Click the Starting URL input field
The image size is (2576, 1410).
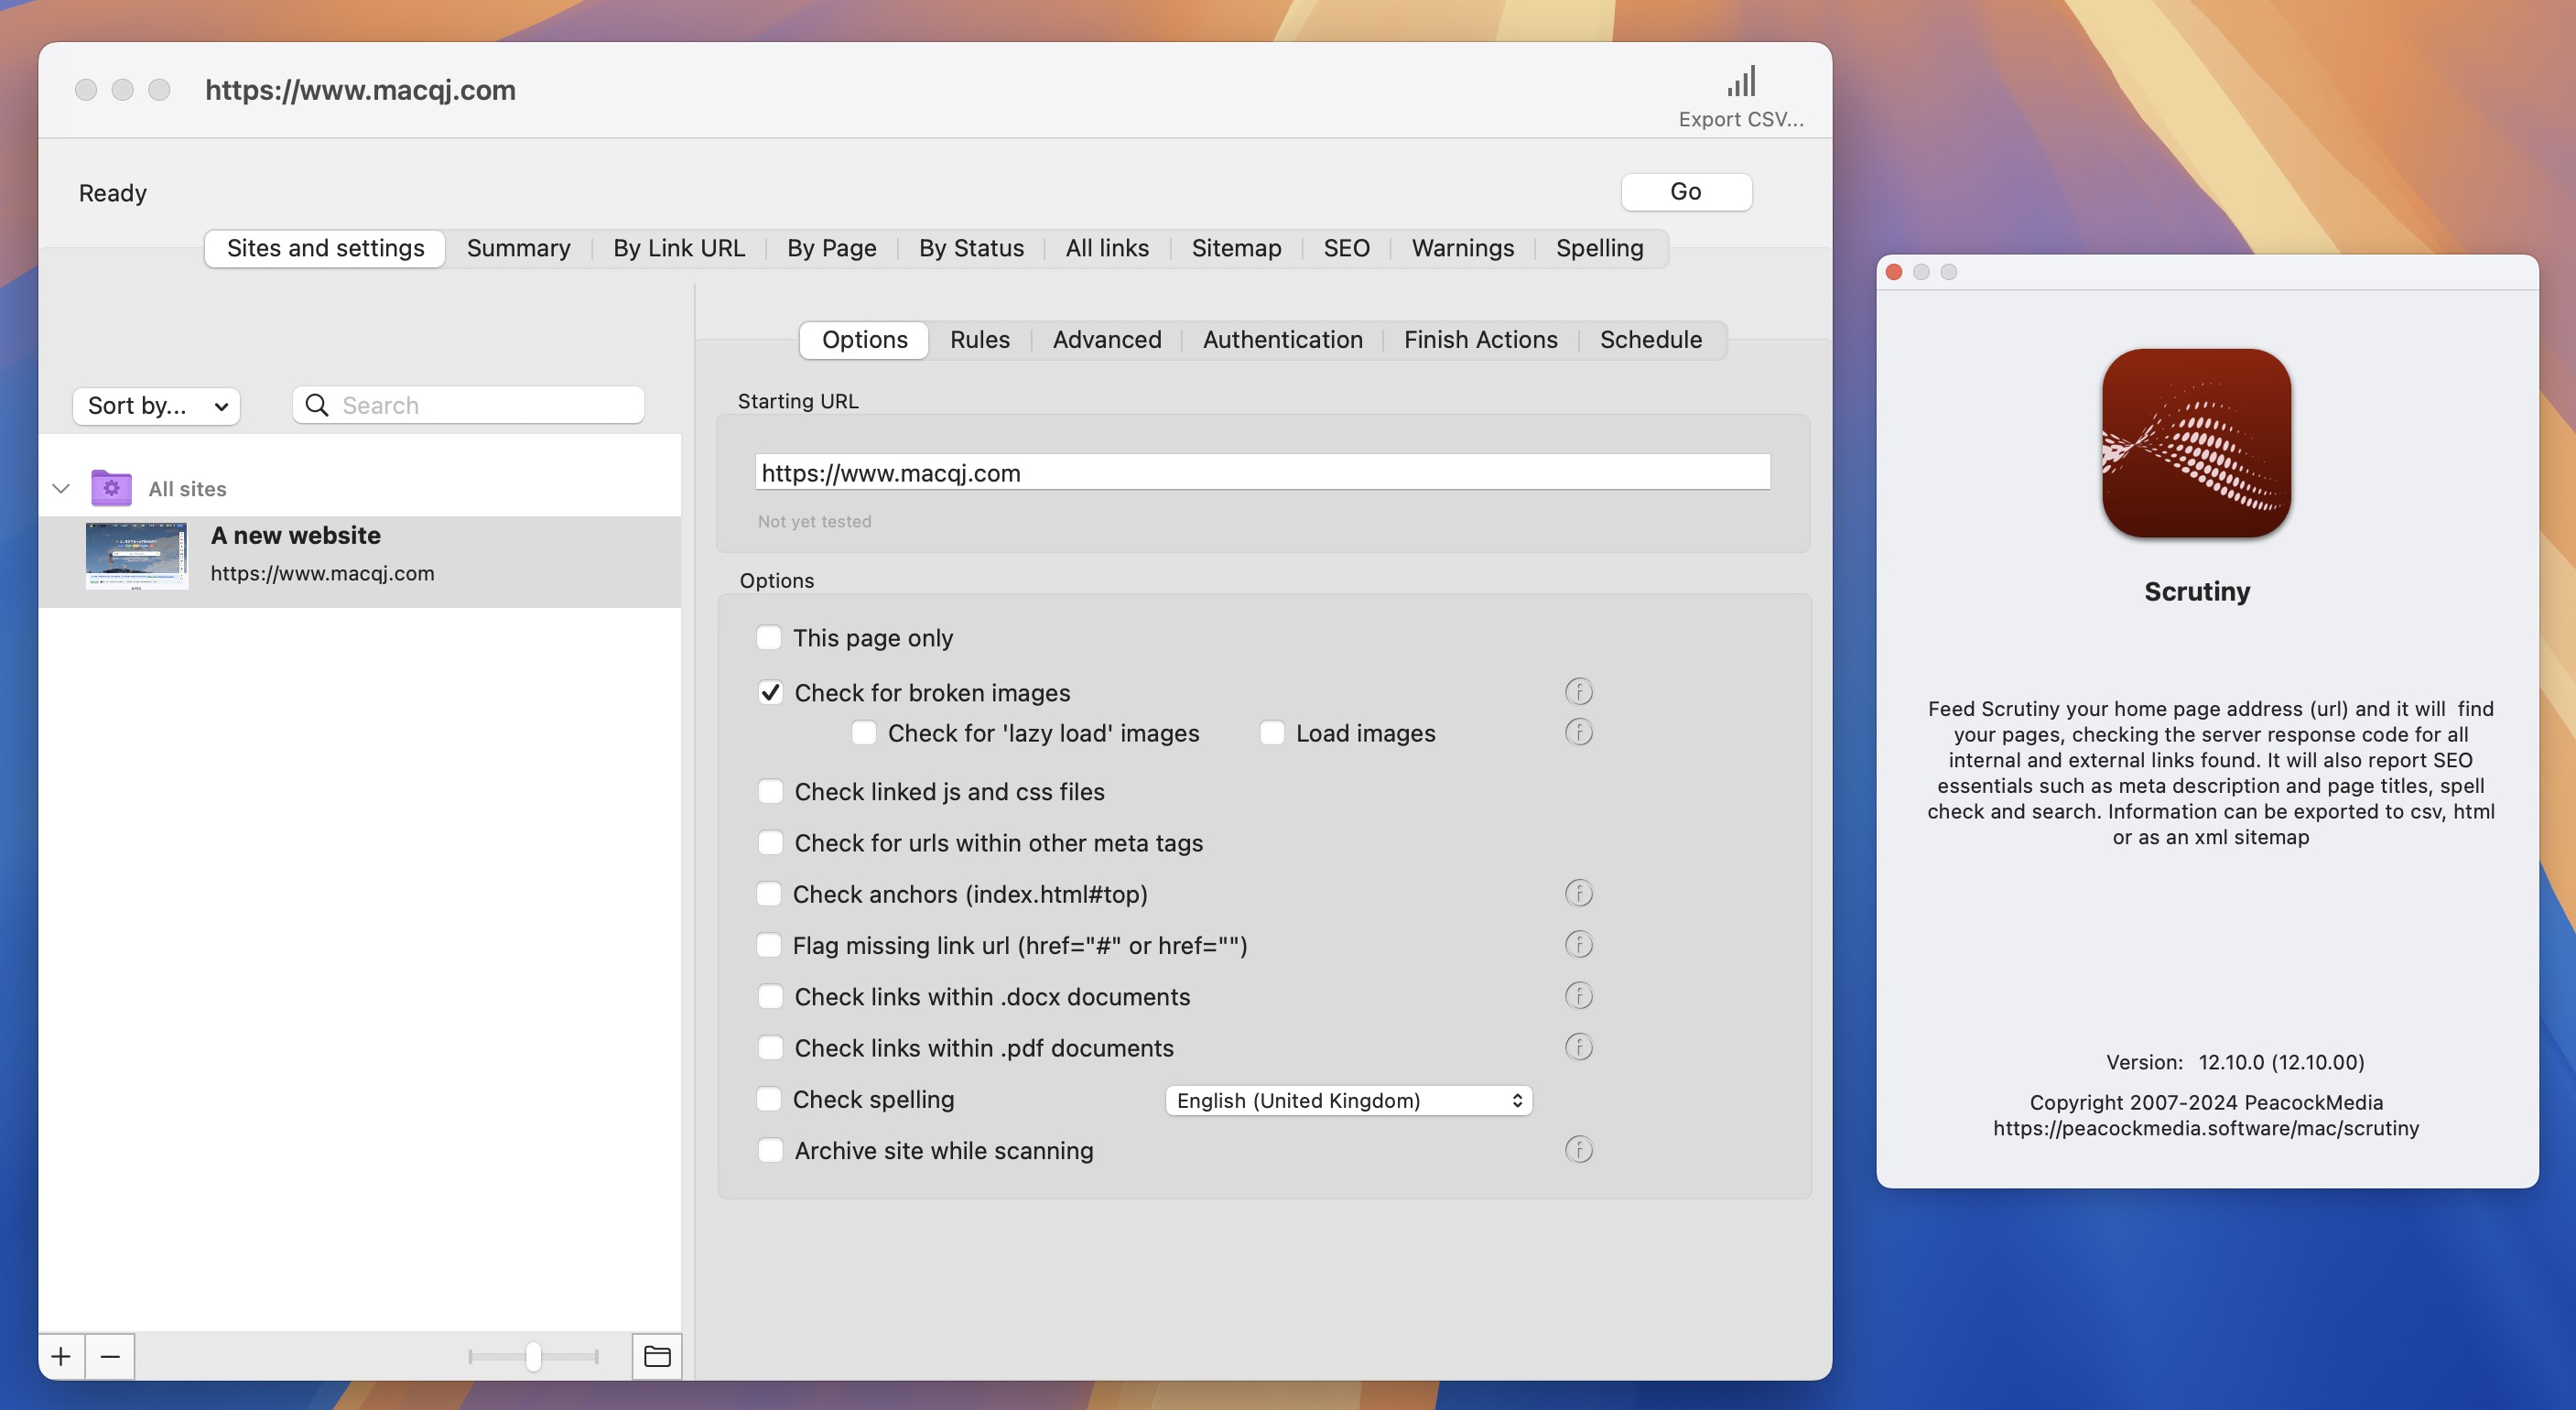(1262, 471)
